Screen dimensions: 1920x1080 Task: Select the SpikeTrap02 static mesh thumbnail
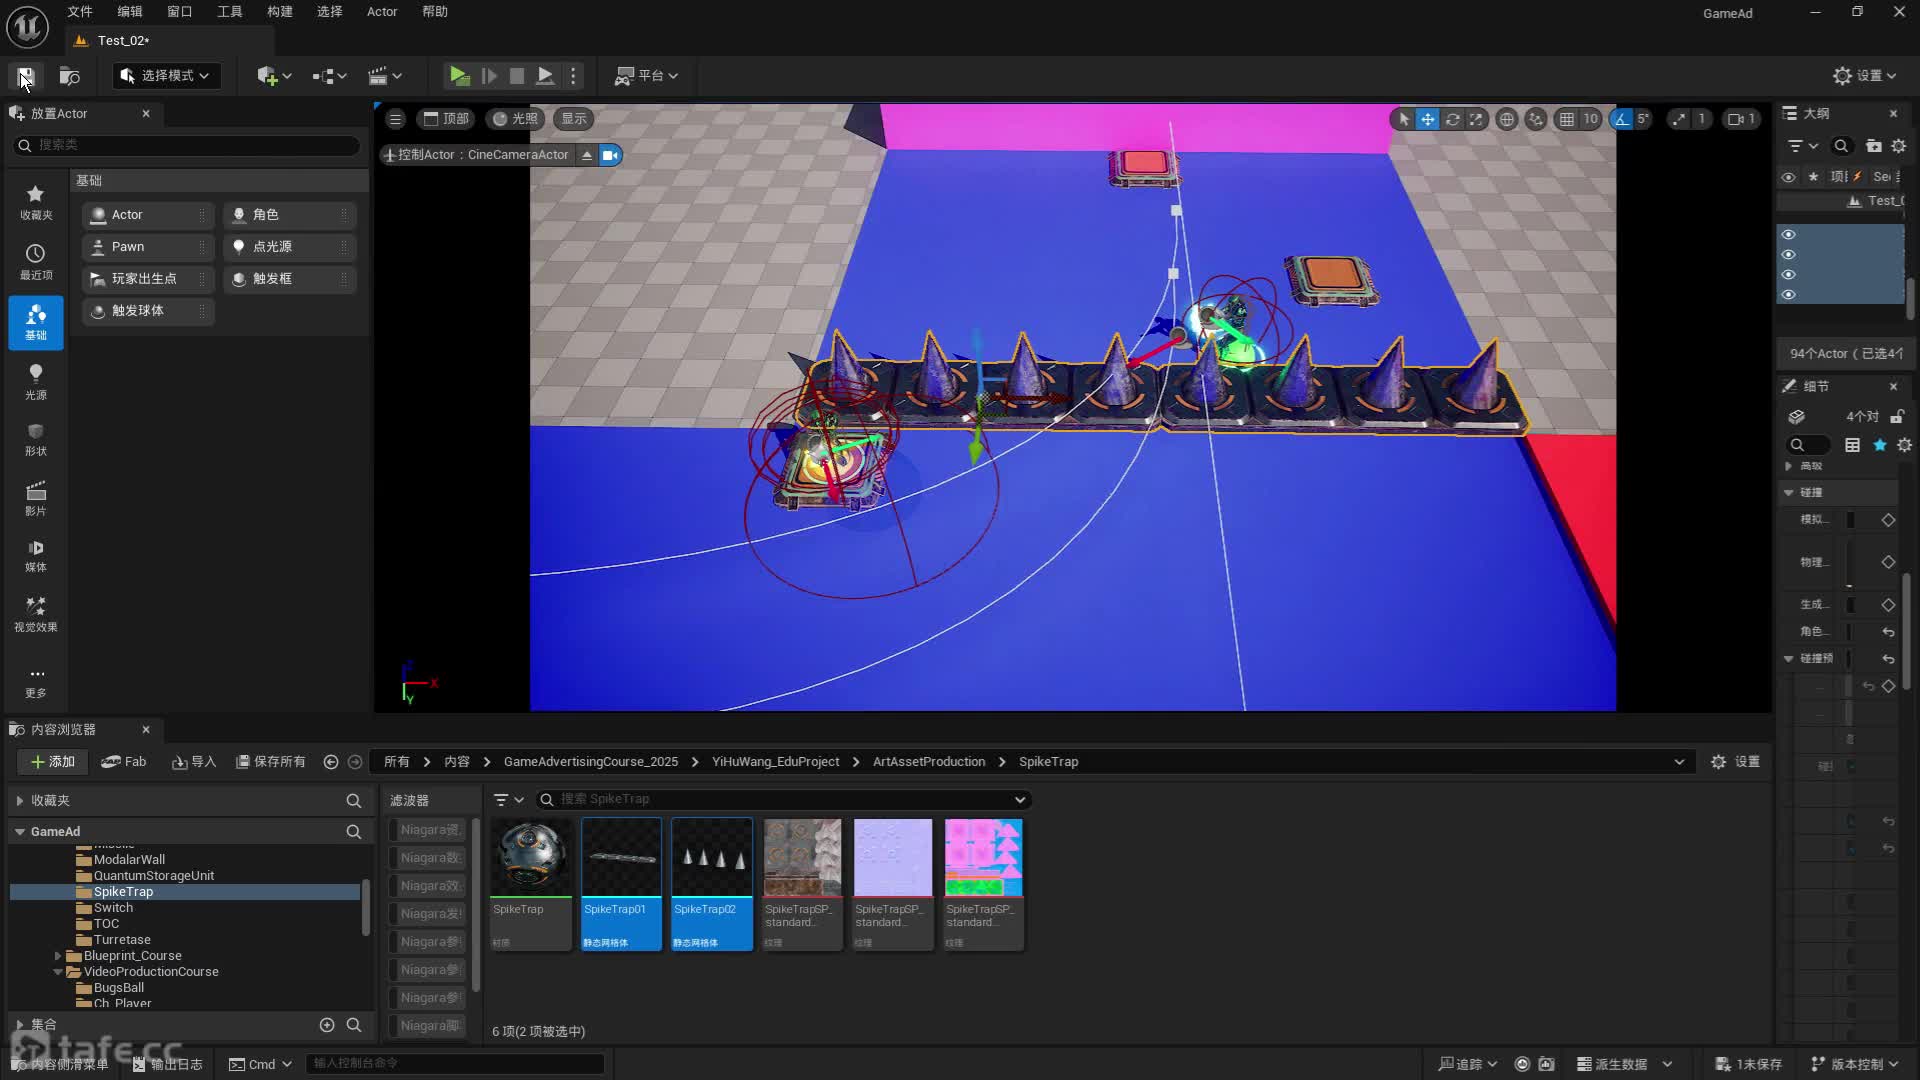point(711,858)
